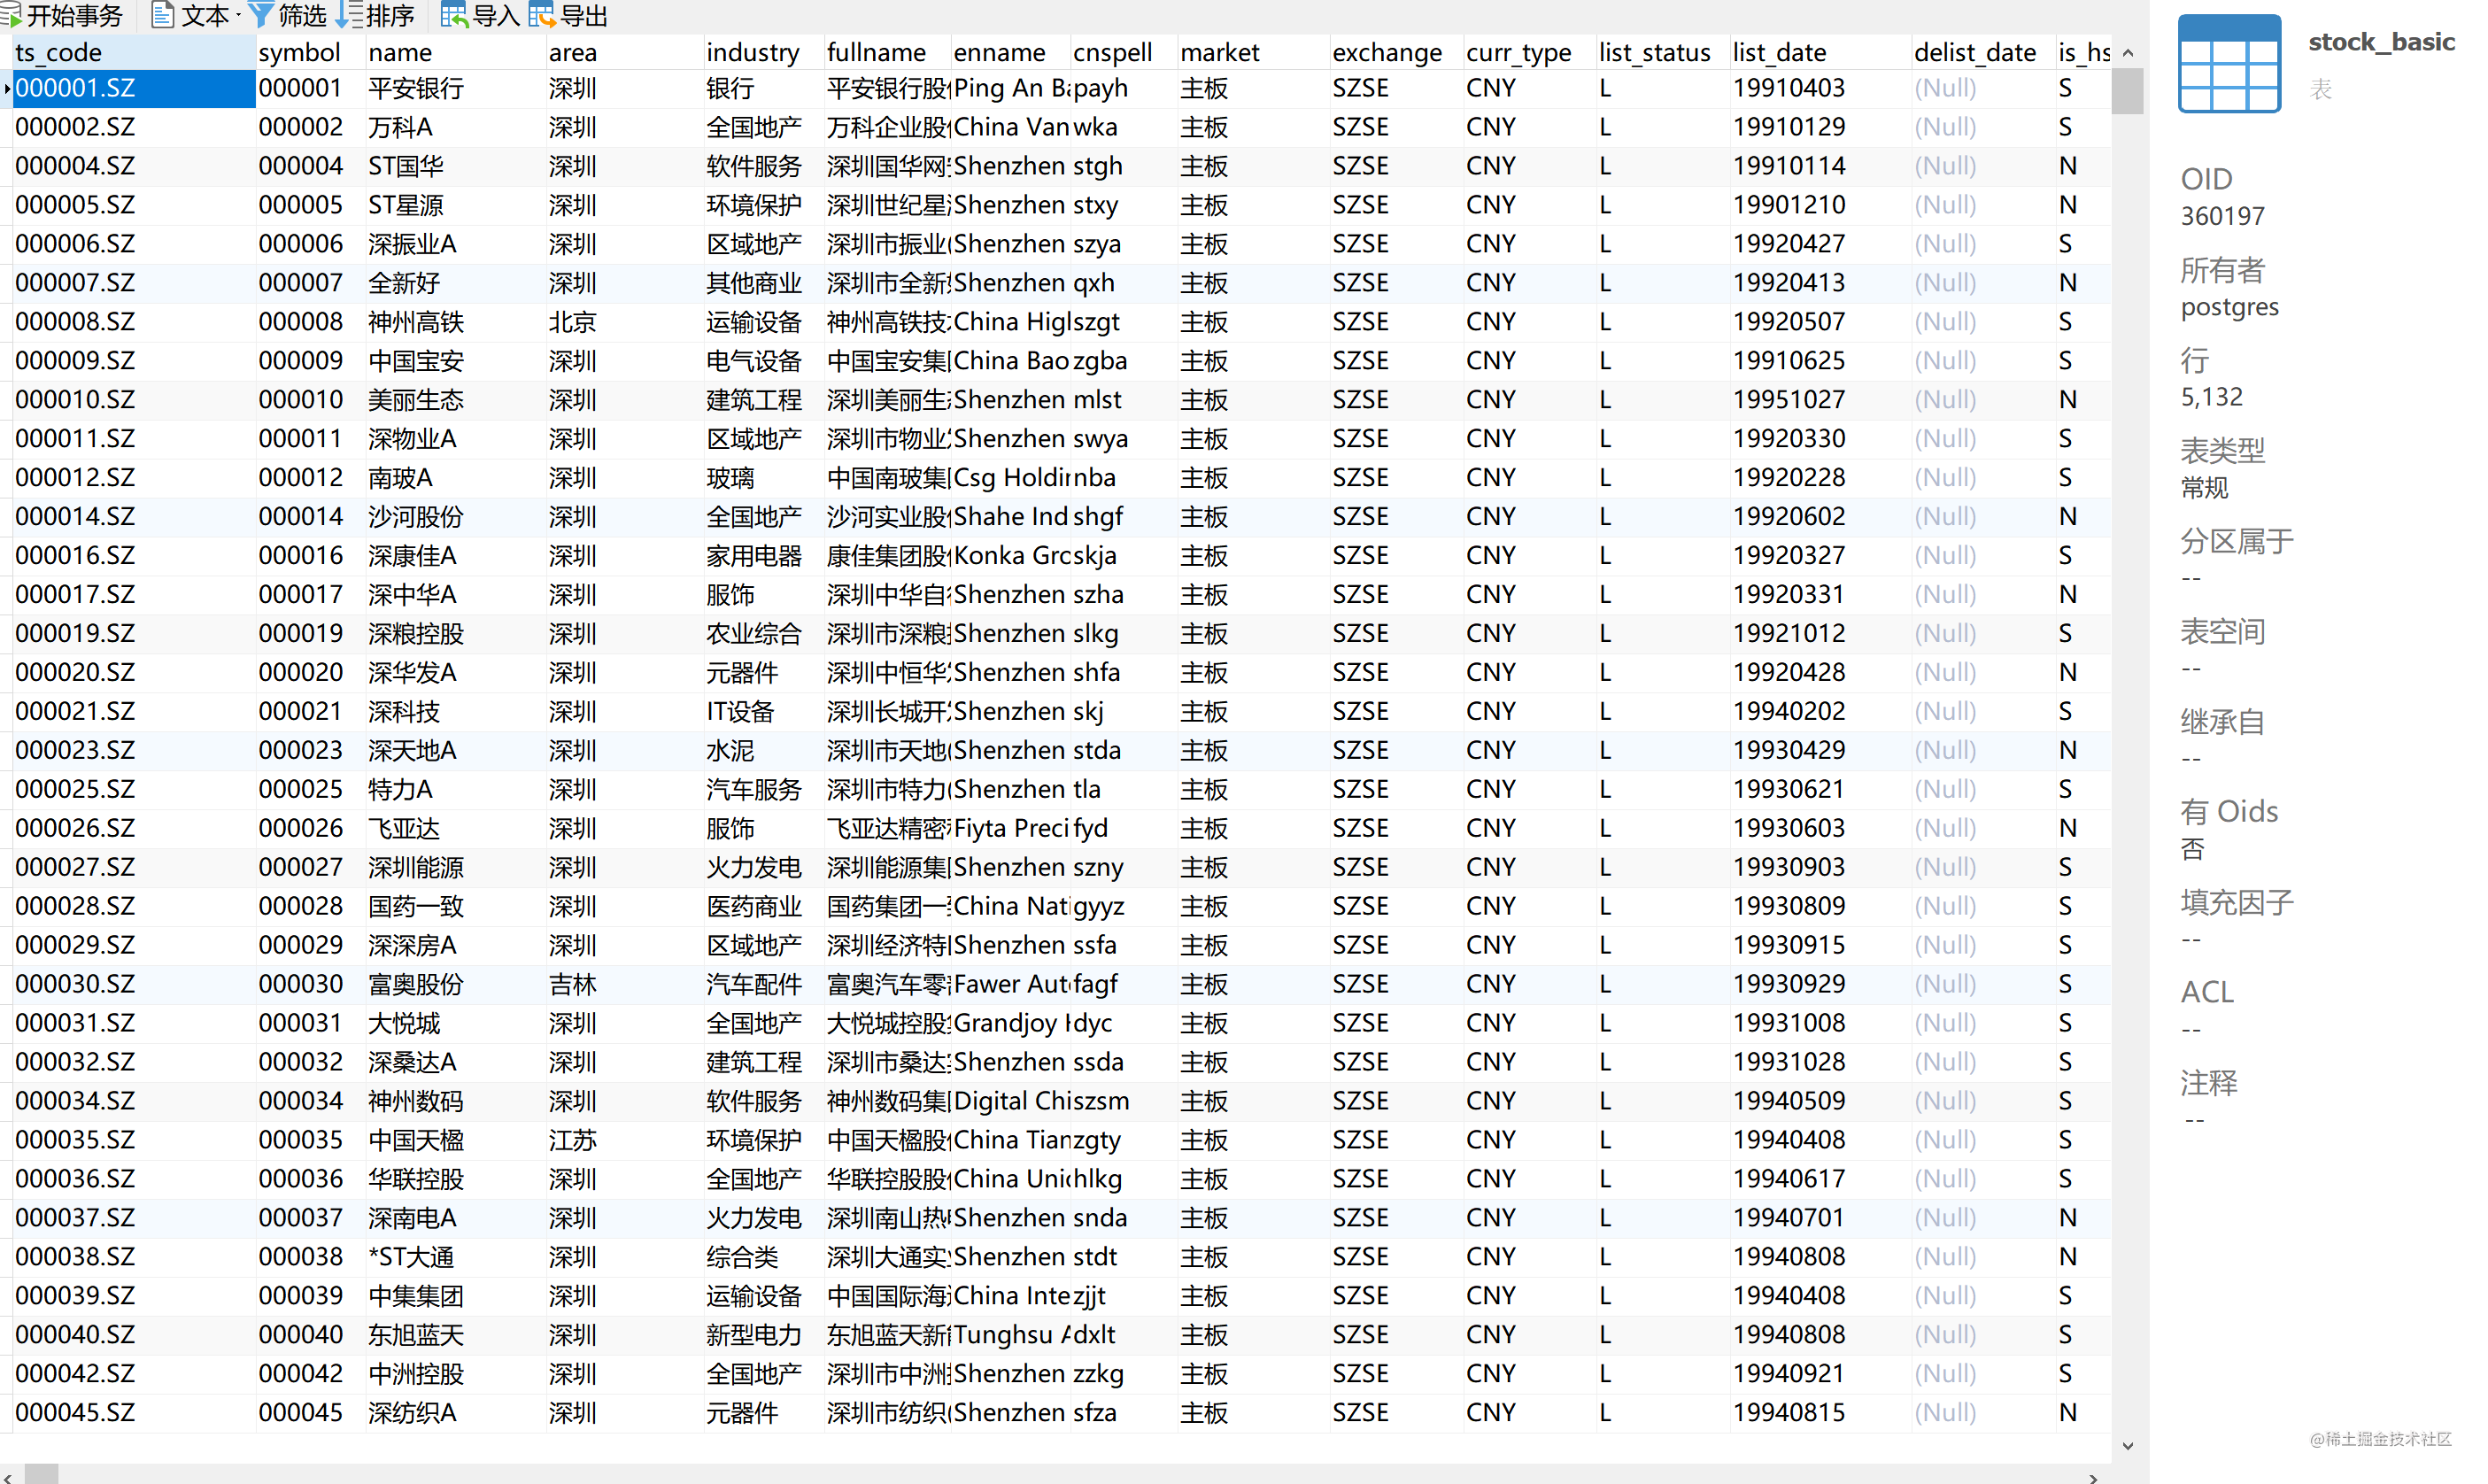Click the 神州高铁 row for 000008.SZ
Image resolution: width=2488 pixels, height=1484 pixels.
pos(416,321)
